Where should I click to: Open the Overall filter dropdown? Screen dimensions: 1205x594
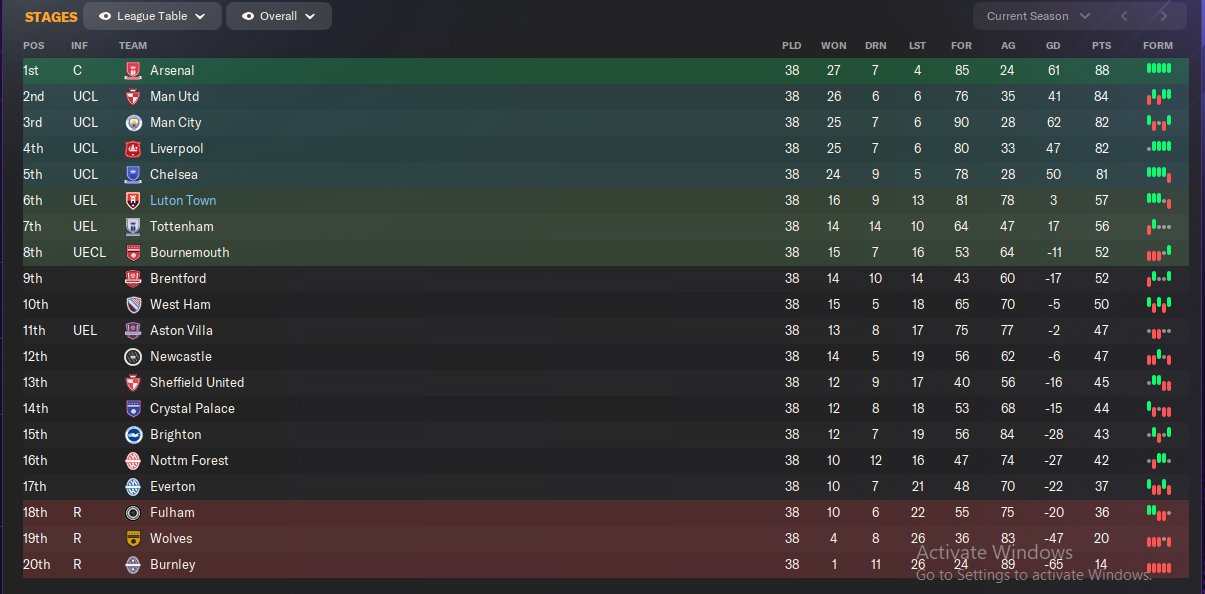coord(279,17)
